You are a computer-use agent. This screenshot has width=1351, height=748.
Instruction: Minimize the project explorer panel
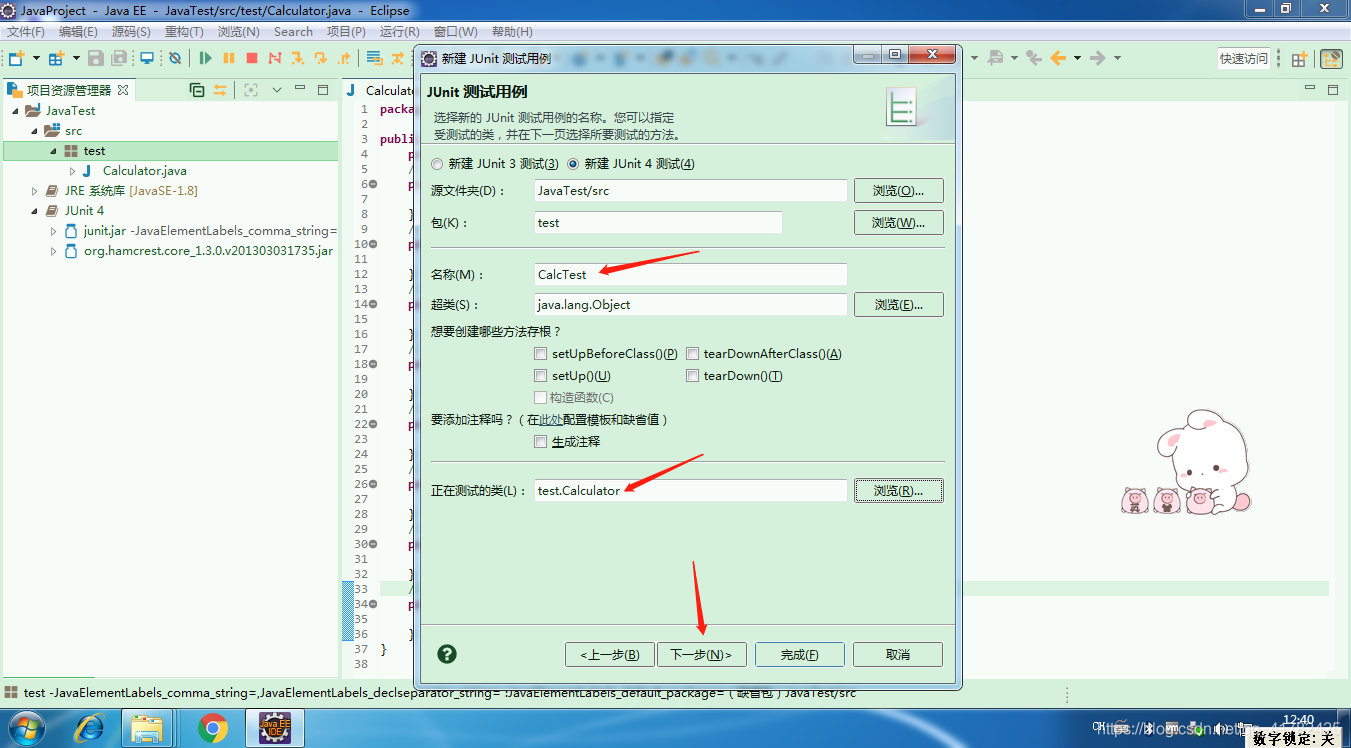(x=300, y=90)
